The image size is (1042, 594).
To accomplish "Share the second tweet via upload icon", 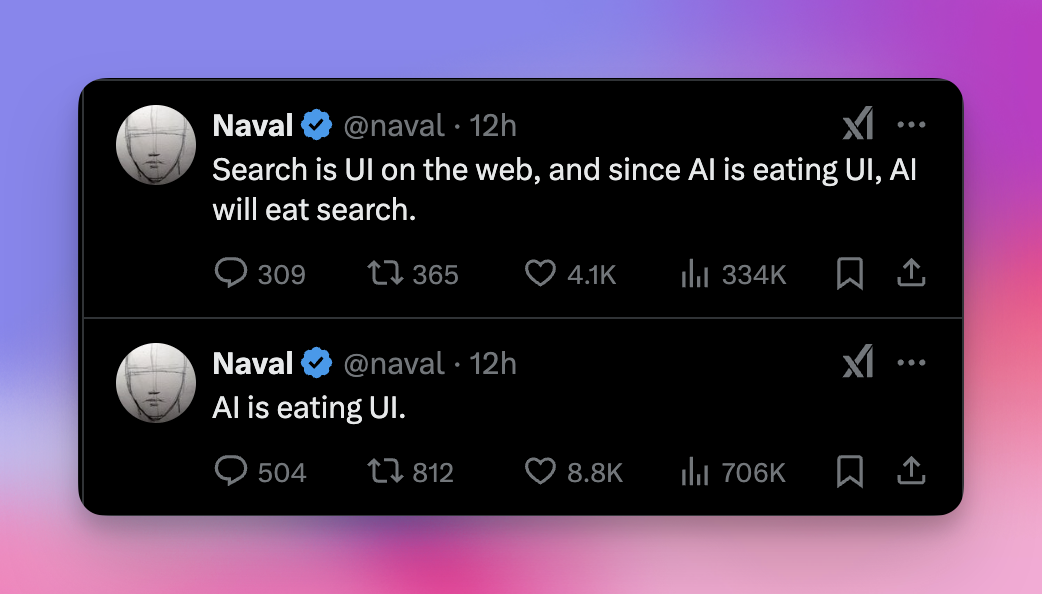I will (x=911, y=470).
